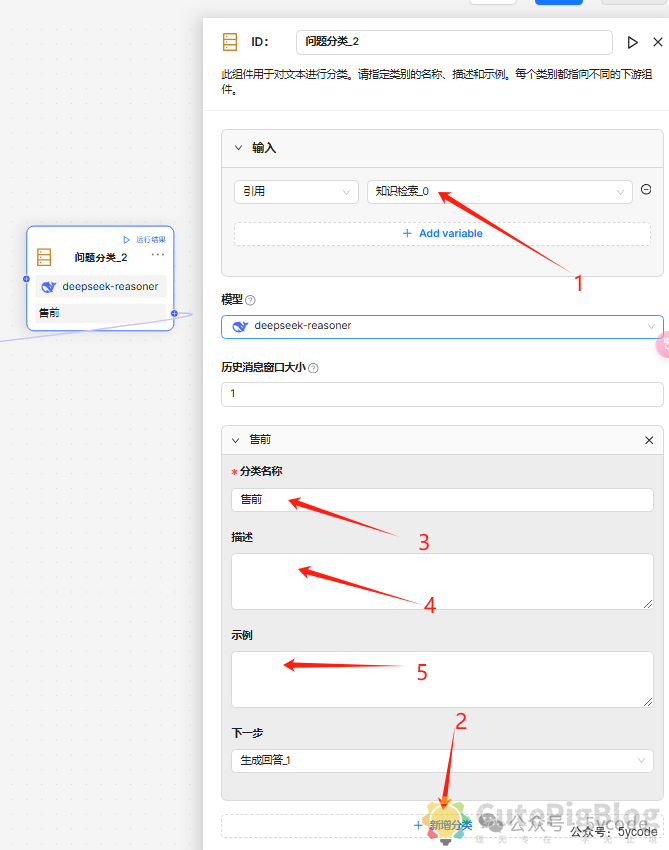The image size is (669, 850).
Task: Delete the 售前 category with X
Action: coord(649,440)
